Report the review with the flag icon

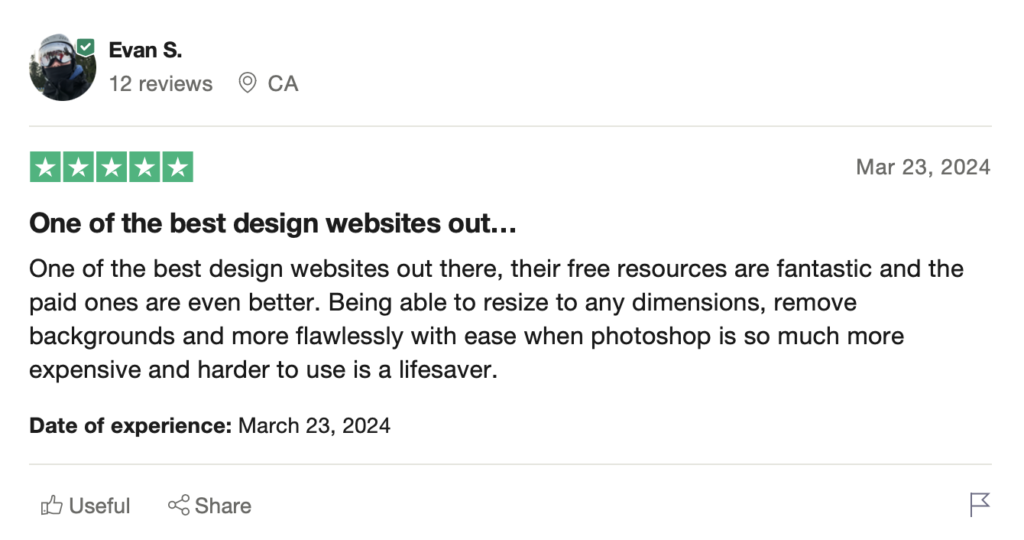coord(980,505)
